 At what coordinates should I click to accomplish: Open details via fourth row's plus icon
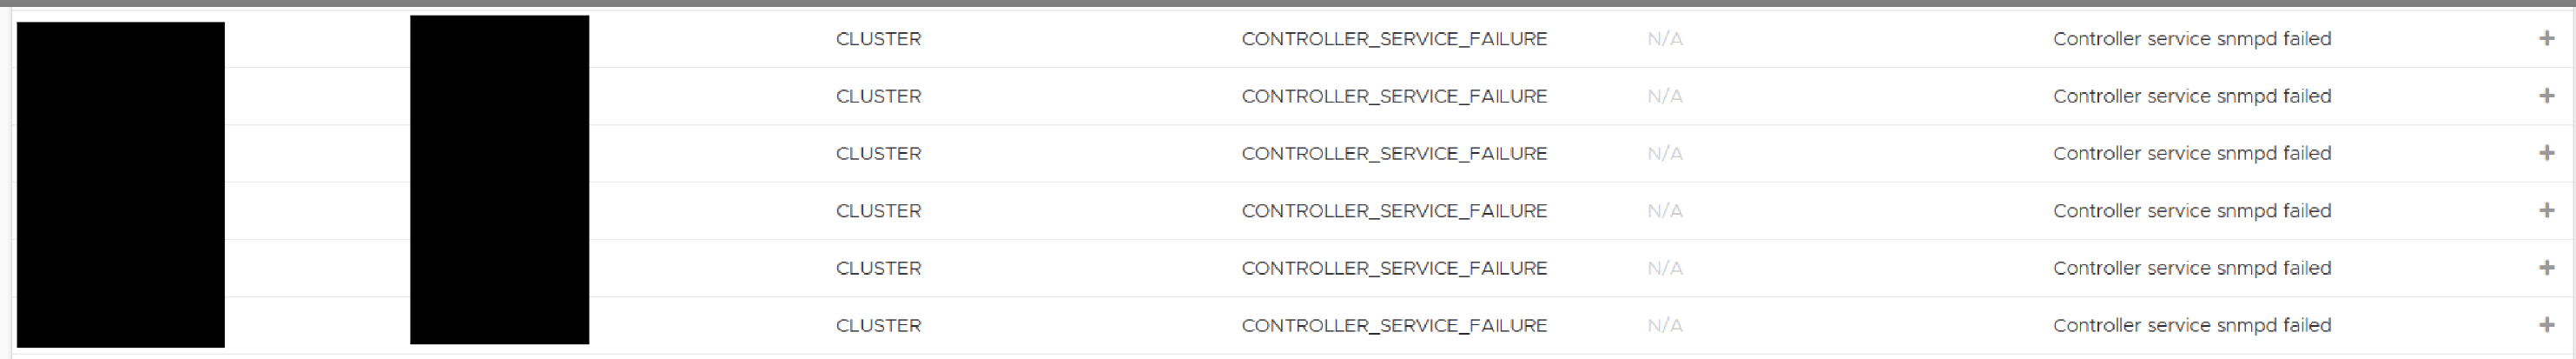pyautogui.click(x=2546, y=210)
